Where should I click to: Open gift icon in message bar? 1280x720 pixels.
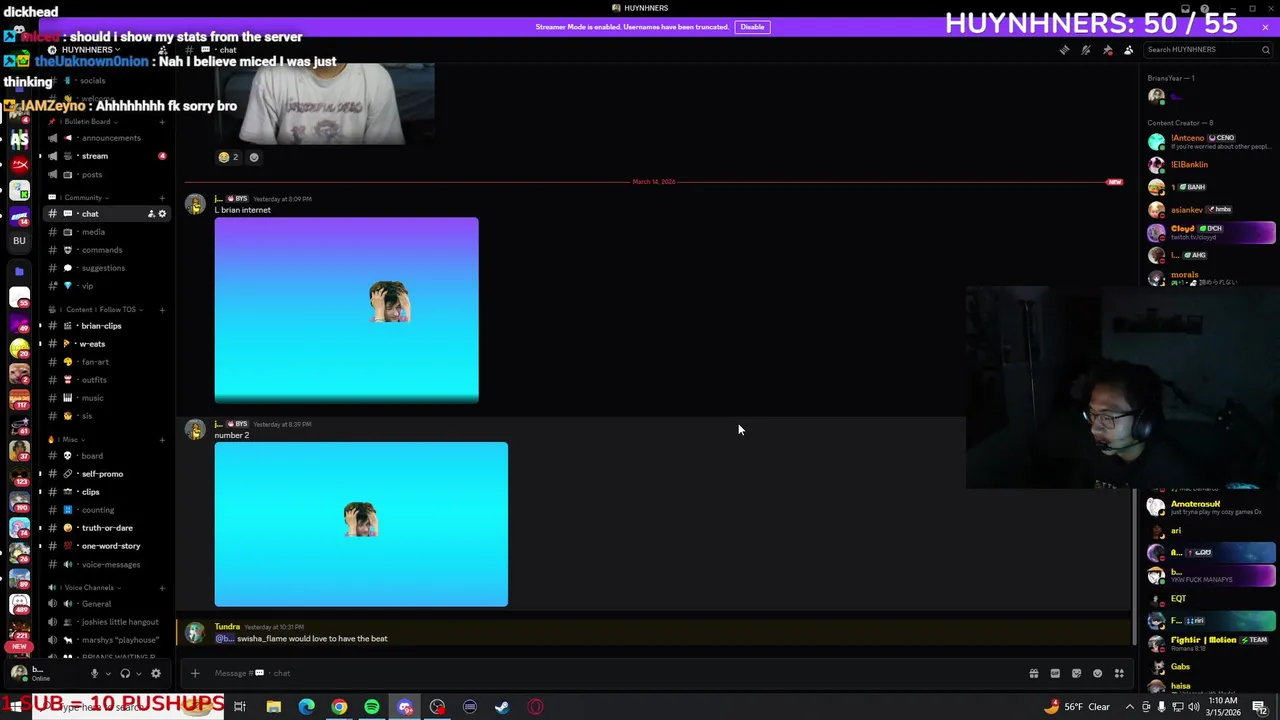[1034, 674]
